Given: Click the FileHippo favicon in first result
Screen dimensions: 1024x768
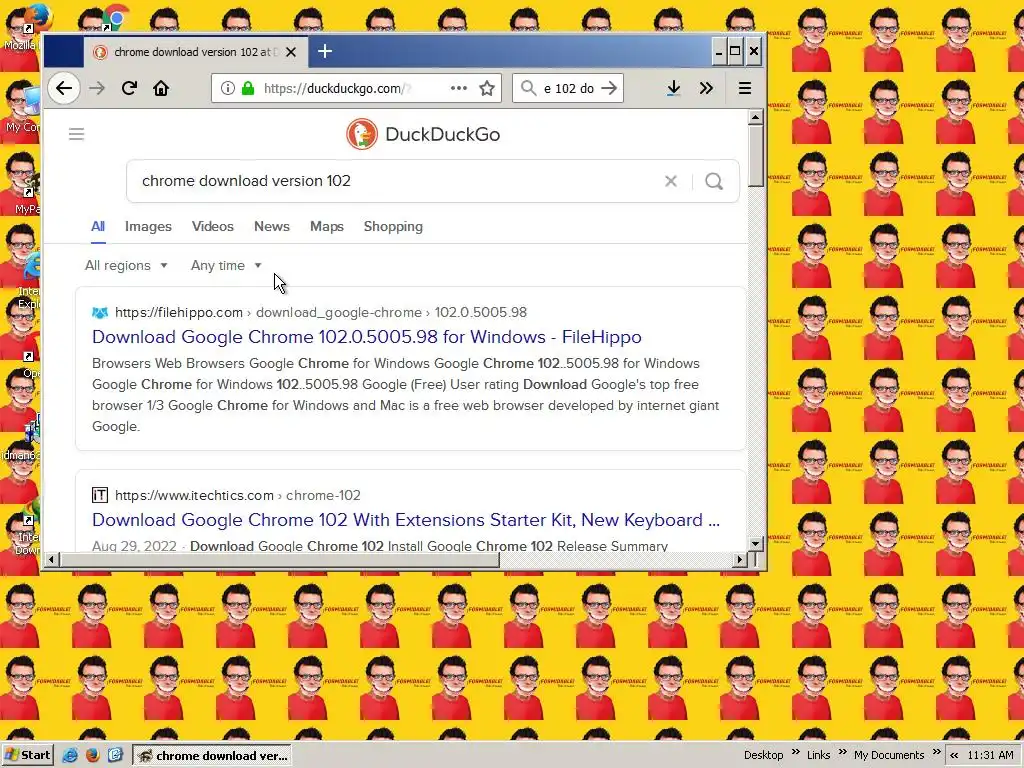Looking at the screenshot, I should click(100, 312).
